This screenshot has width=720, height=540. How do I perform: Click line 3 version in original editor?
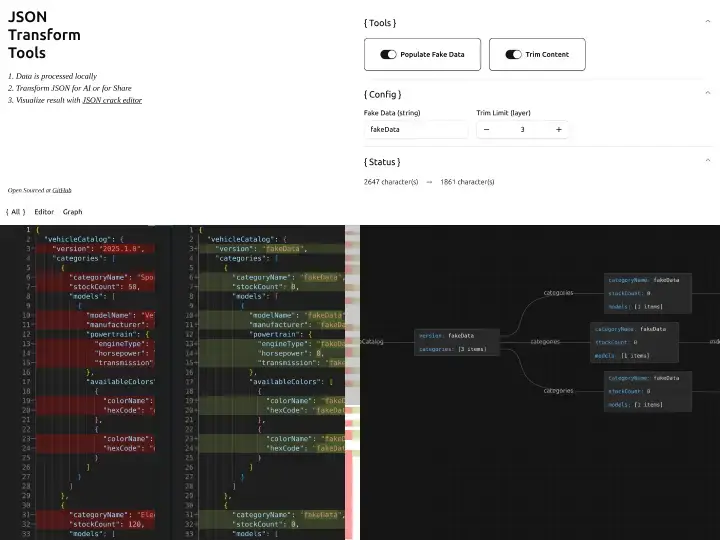click(x=100, y=248)
